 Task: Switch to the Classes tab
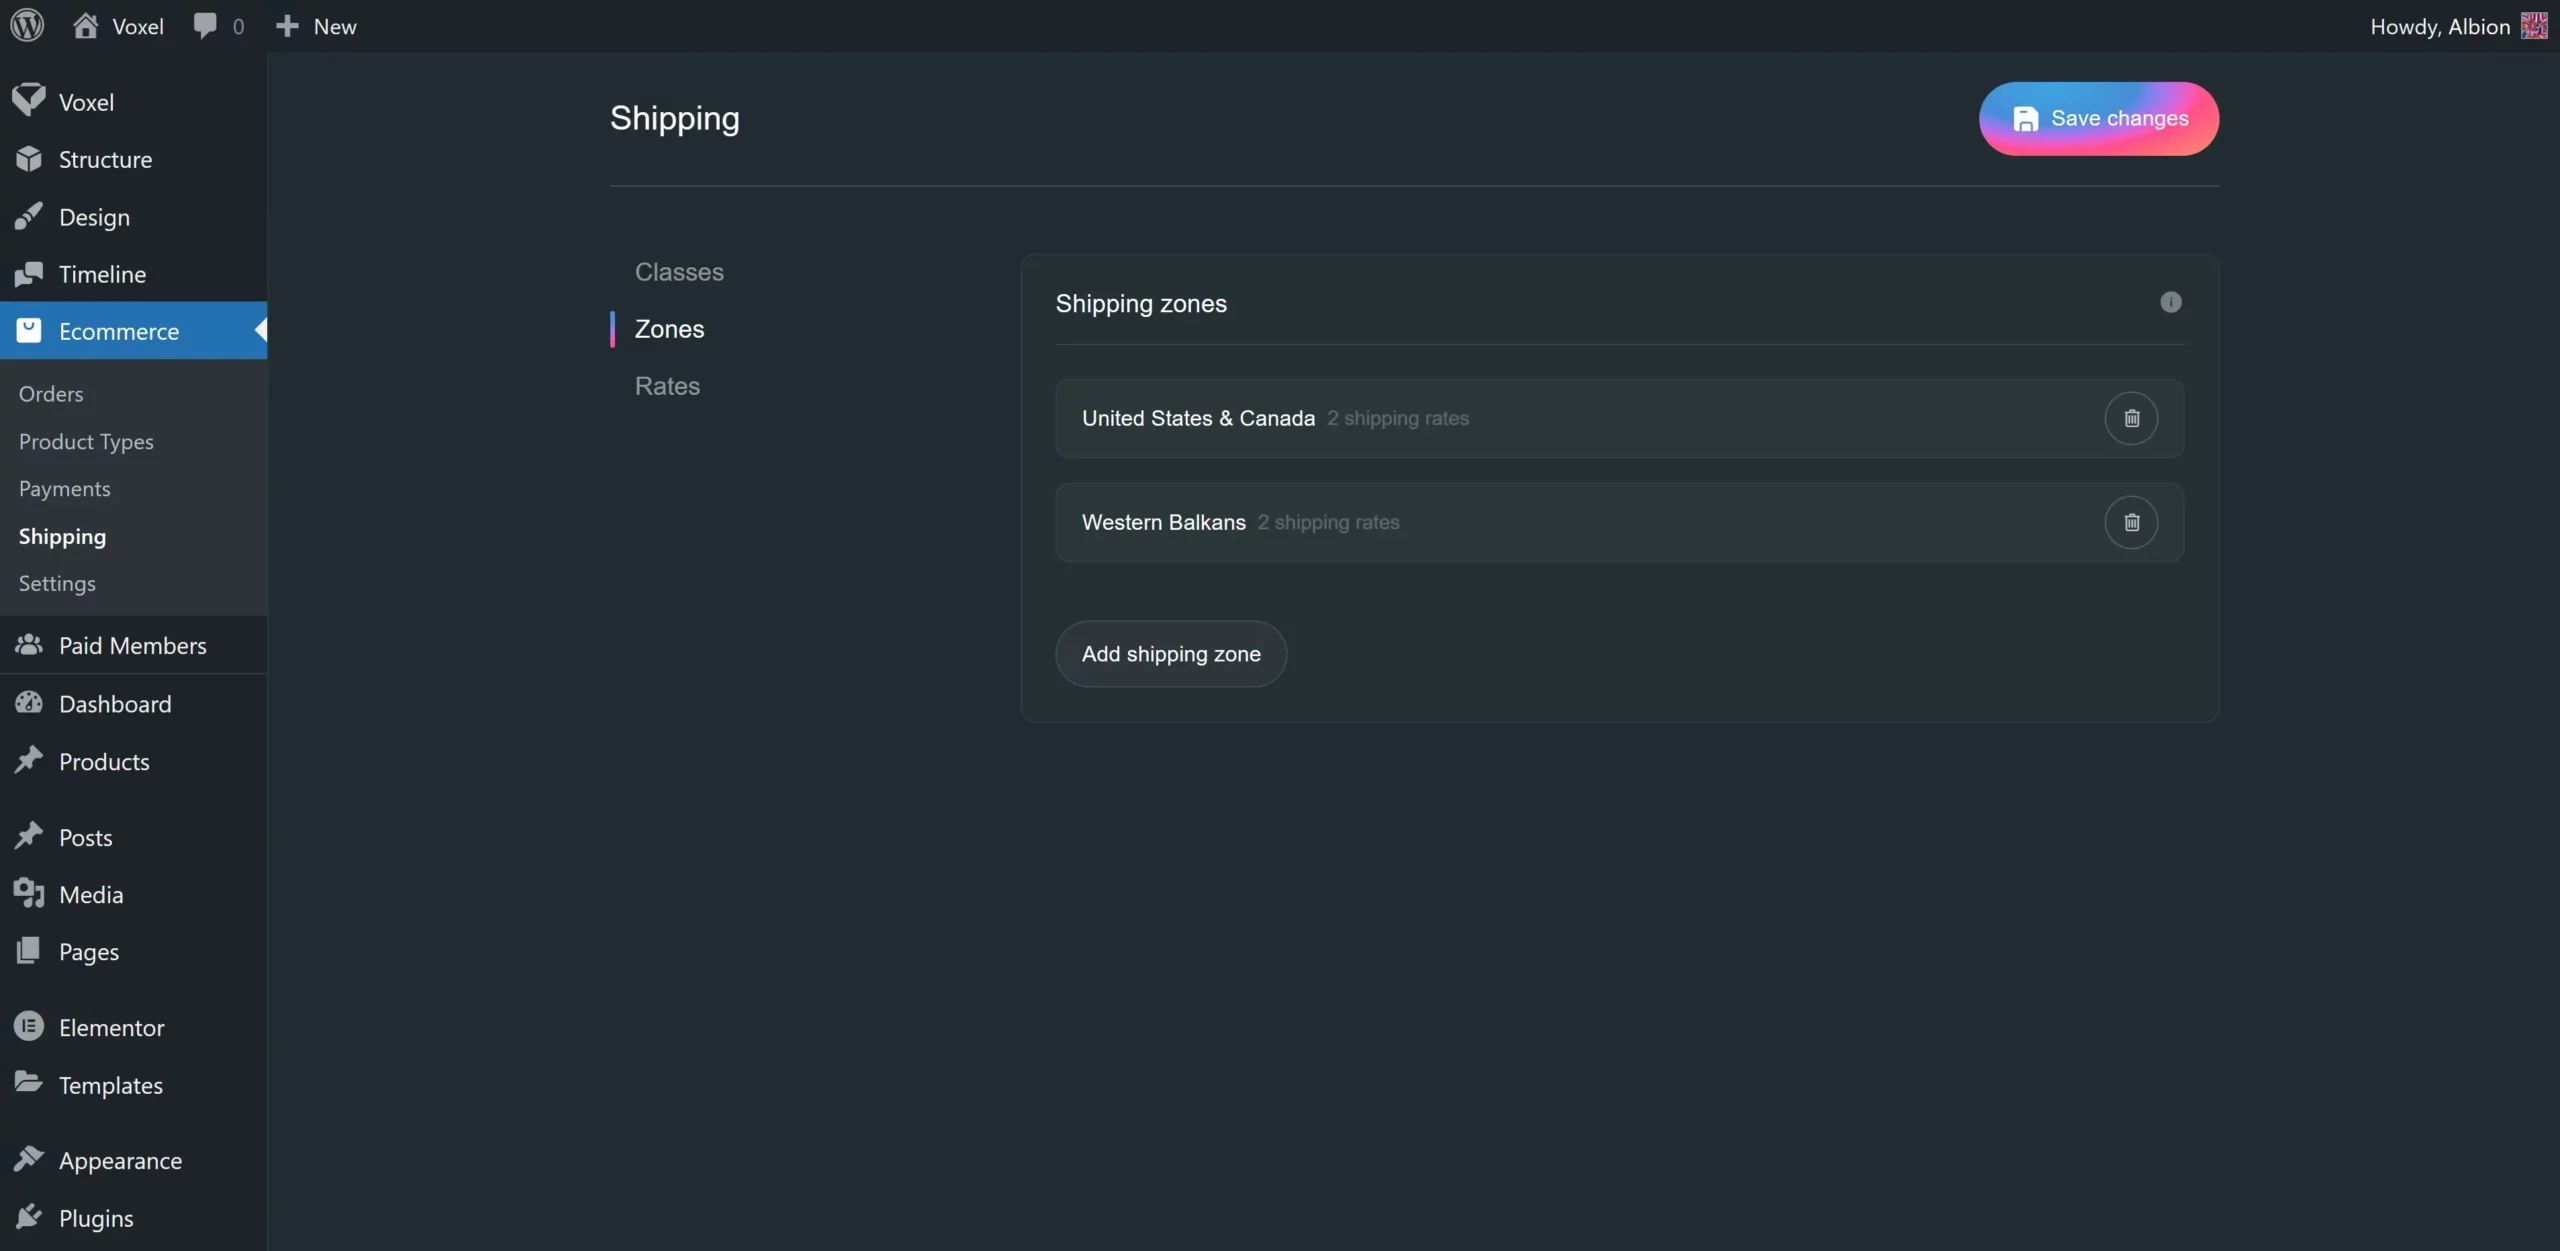click(679, 272)
